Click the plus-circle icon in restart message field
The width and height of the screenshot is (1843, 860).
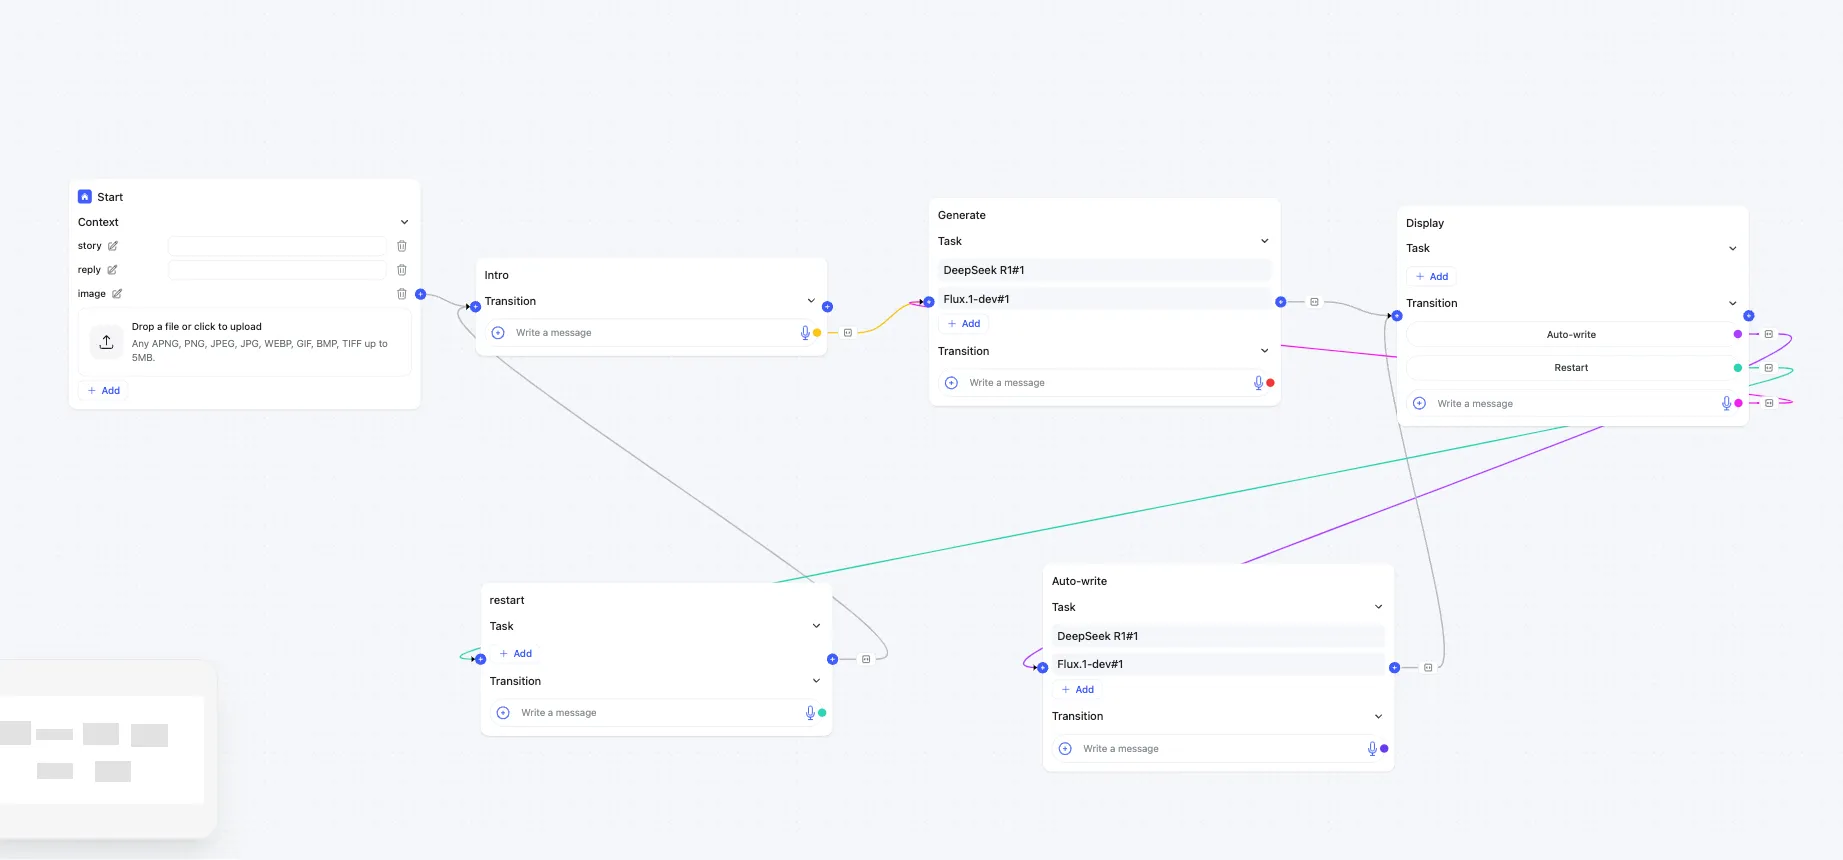point(503,713)
